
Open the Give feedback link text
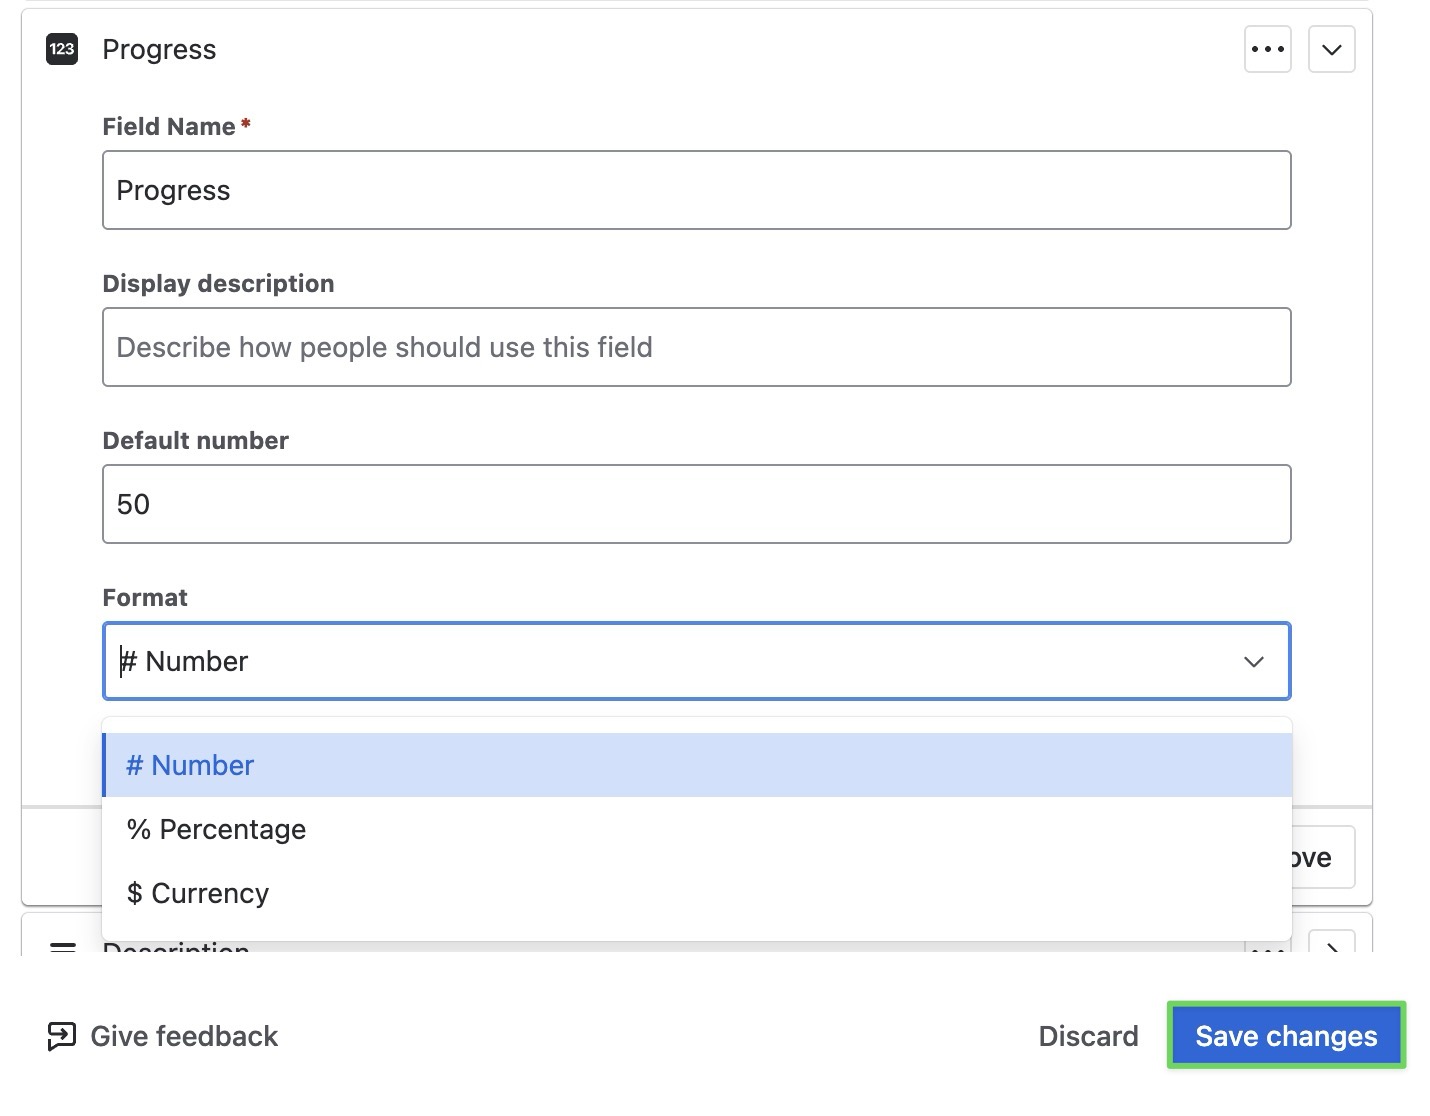tap(184, 1036)
